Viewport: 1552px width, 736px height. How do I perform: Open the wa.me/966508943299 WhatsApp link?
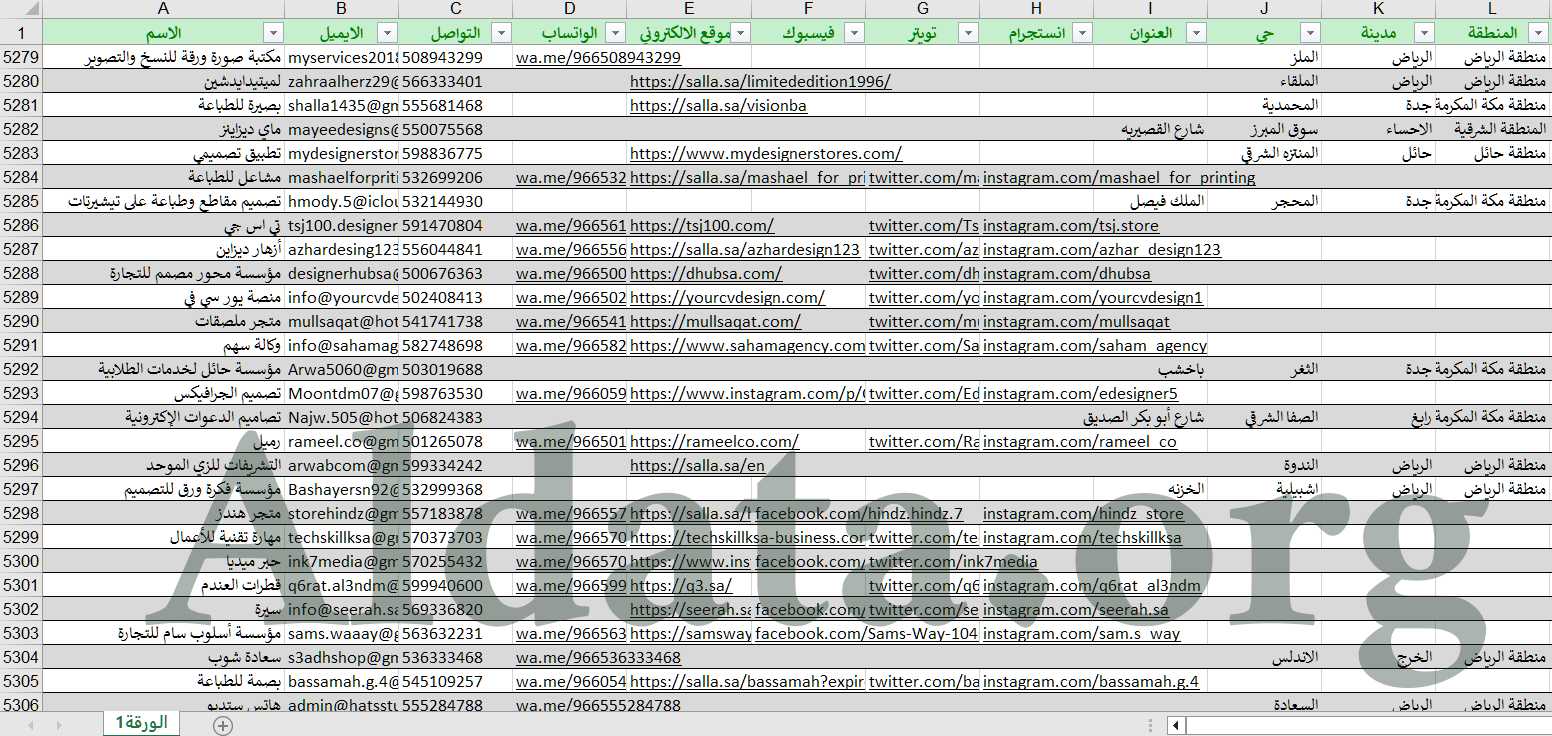pyautogui.click(x=598, y=58)
